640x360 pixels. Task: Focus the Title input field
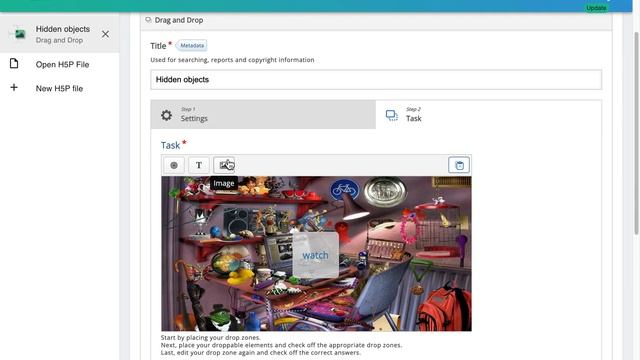(x=376, y=80)
